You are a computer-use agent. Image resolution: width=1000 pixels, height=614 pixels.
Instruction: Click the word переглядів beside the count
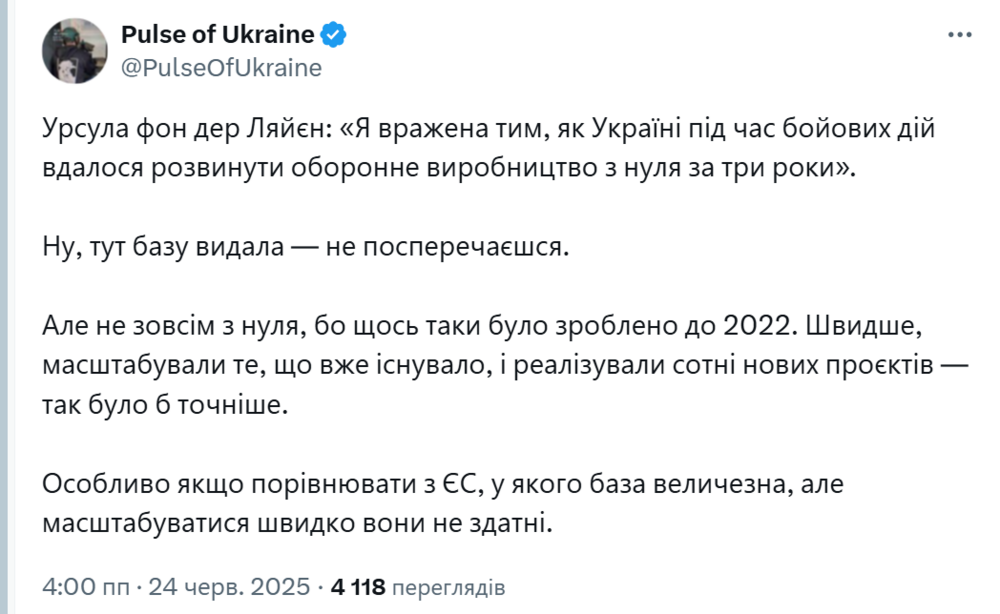point(449,585)
